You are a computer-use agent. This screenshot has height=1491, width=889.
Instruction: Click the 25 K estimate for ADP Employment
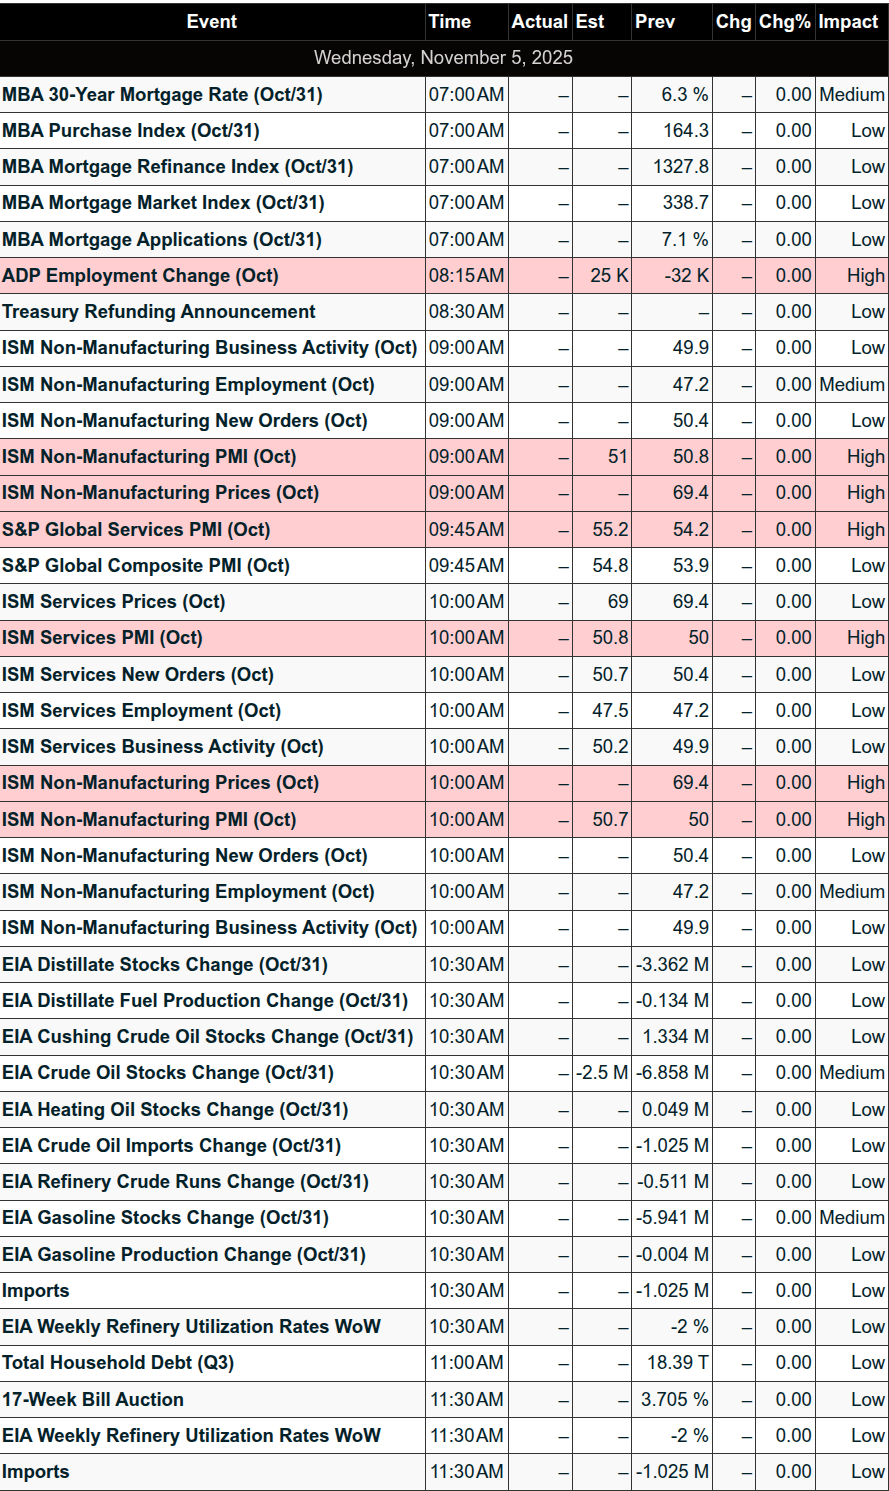[x=608, y=276]
